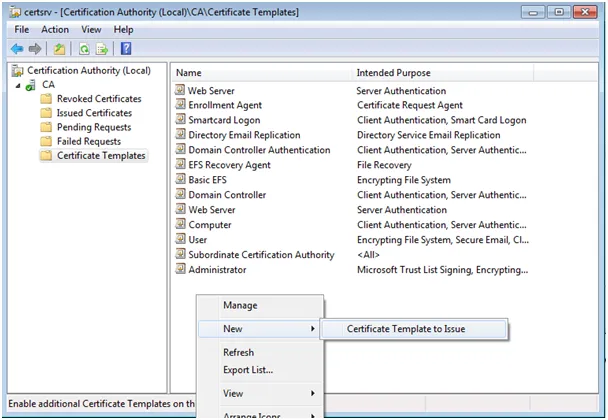608x420 pixels.
Task: Click the <All> intended purpose text
Action: [368, 255]
